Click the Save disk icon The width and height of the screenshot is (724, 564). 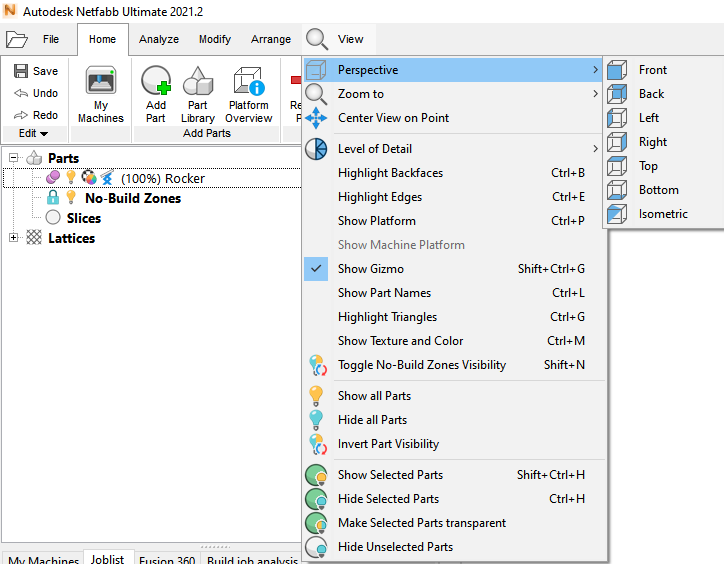[21, 71]
